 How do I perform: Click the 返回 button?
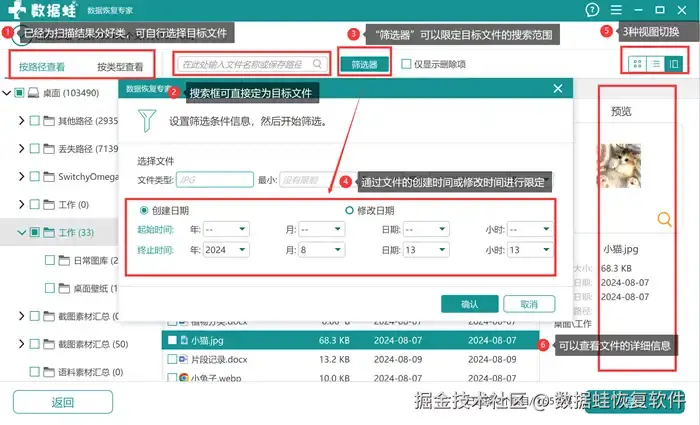62,402
